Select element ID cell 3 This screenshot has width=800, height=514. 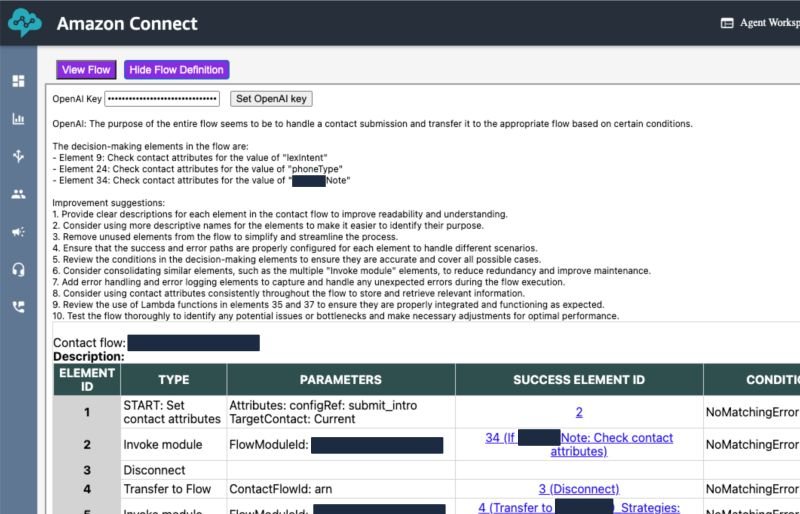87,470
